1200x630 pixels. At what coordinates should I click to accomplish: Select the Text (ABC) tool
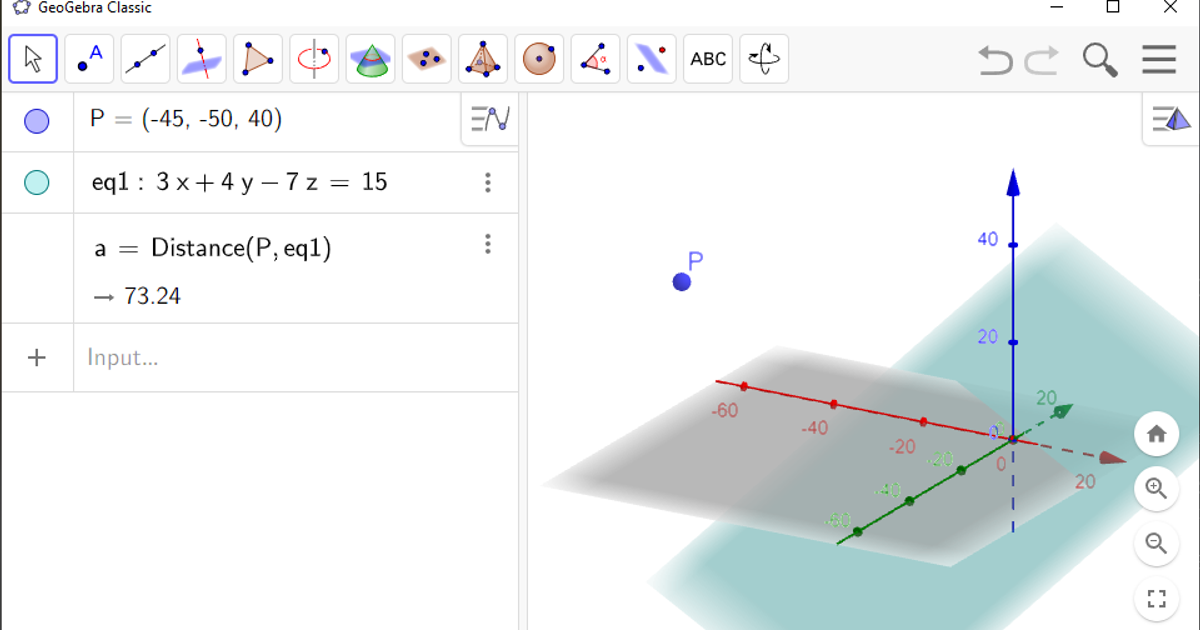[x=708, y=59]
